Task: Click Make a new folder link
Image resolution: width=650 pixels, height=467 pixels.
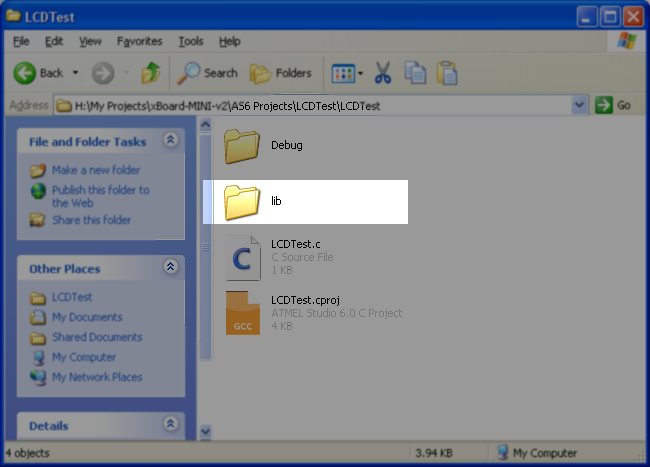Action: 96,170
